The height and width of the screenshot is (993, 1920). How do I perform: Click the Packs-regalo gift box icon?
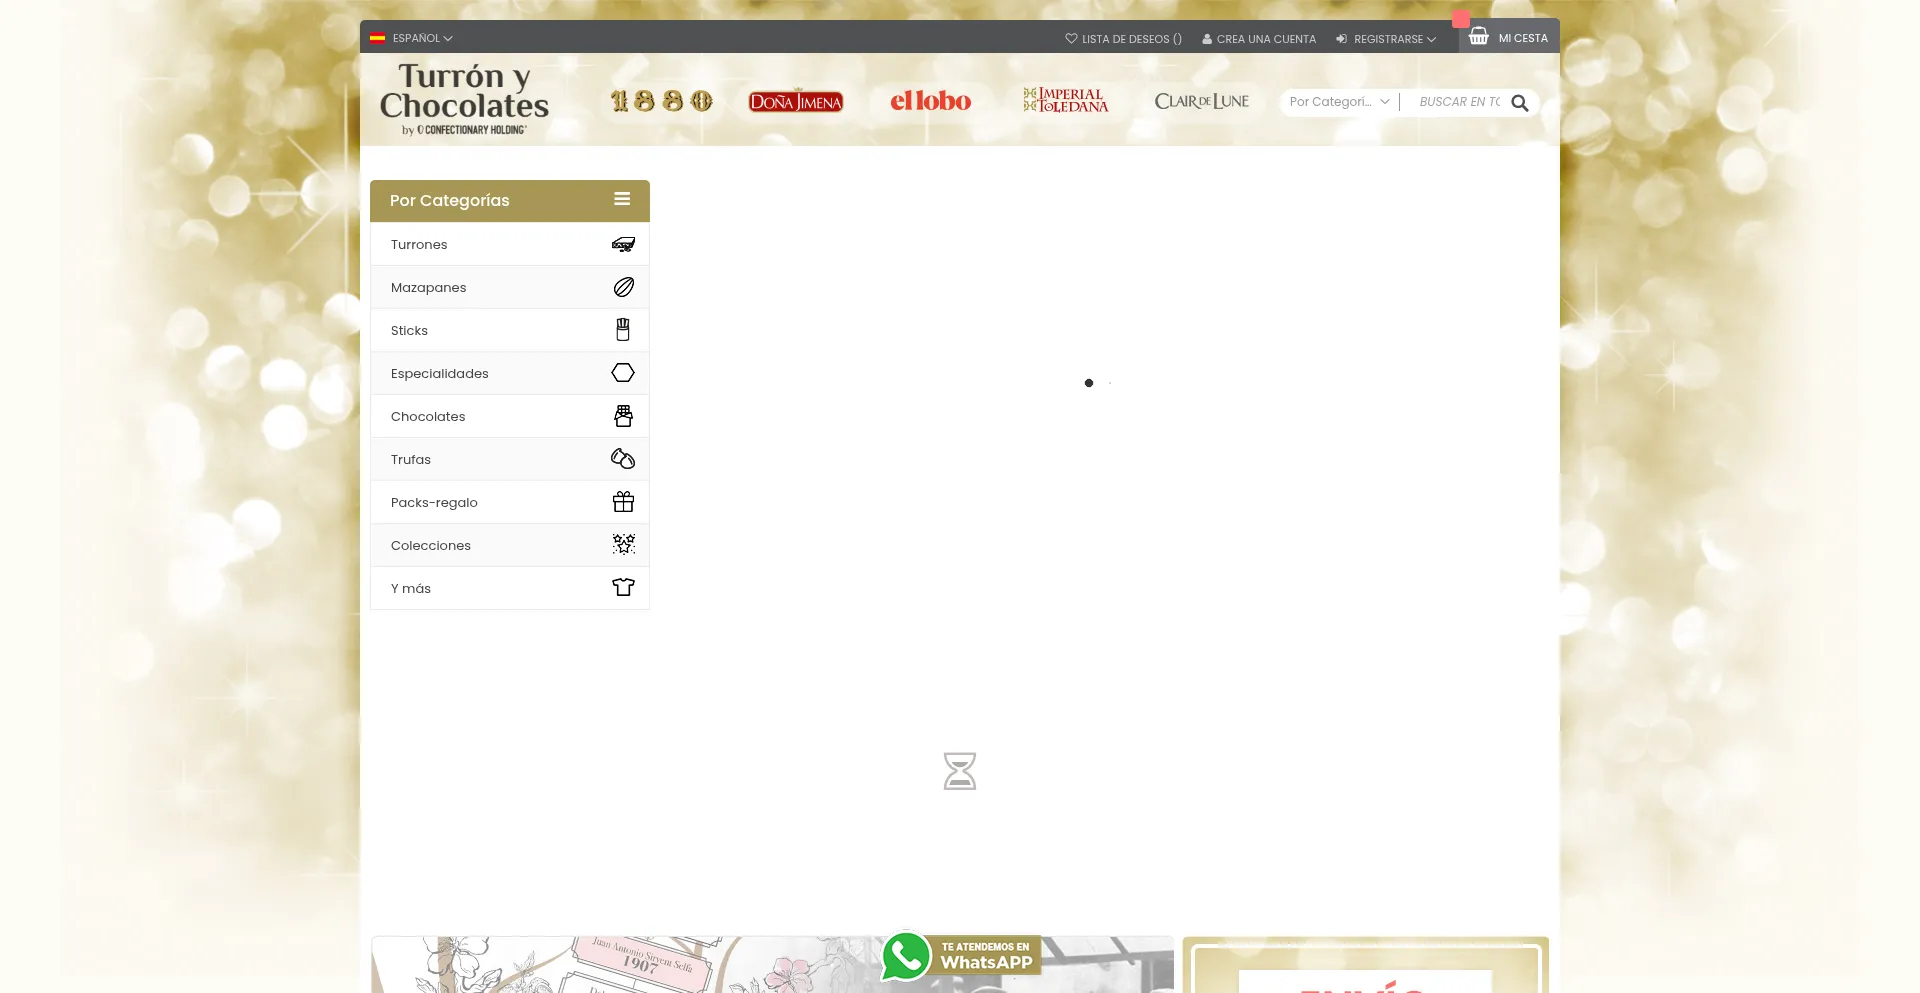click(623, 502)
